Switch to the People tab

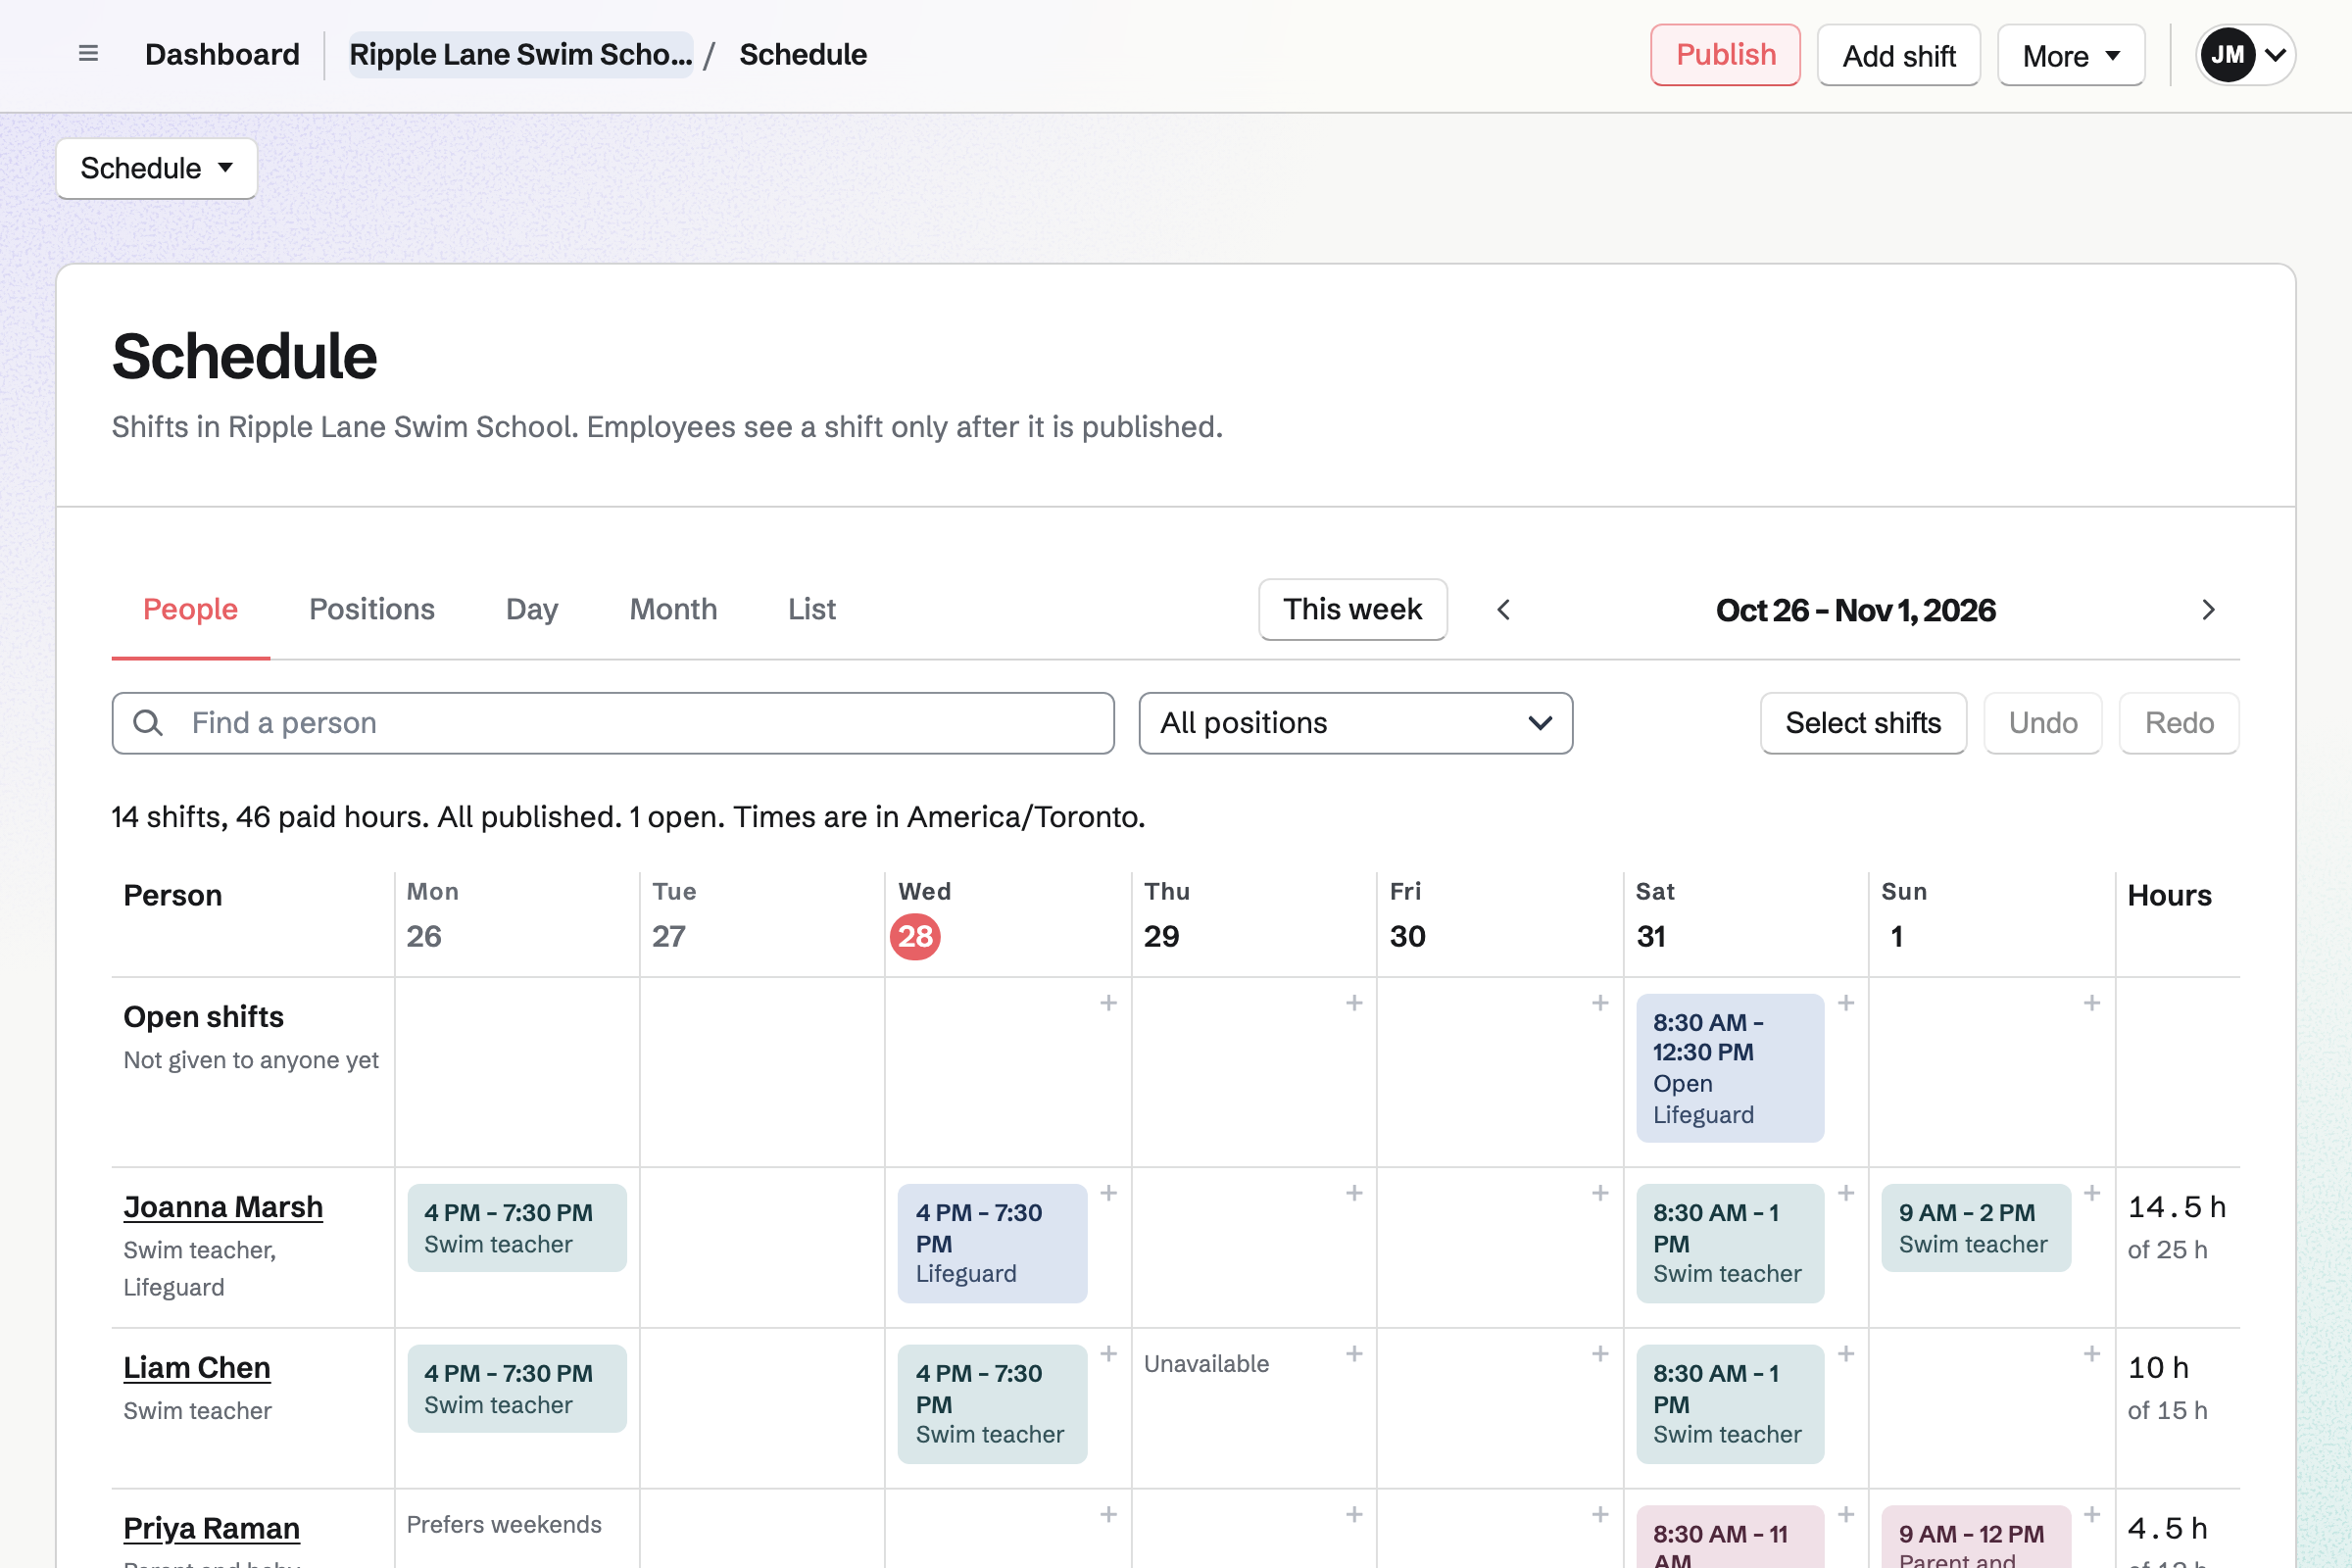click(190, 609)
